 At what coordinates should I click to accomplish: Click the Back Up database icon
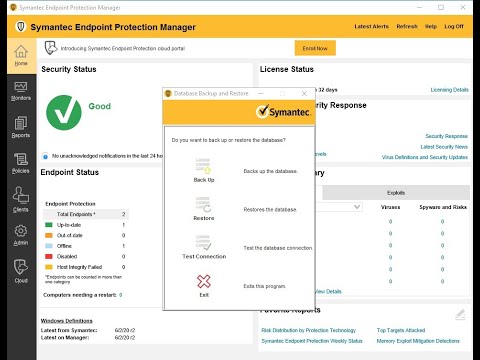coord(204,166)
